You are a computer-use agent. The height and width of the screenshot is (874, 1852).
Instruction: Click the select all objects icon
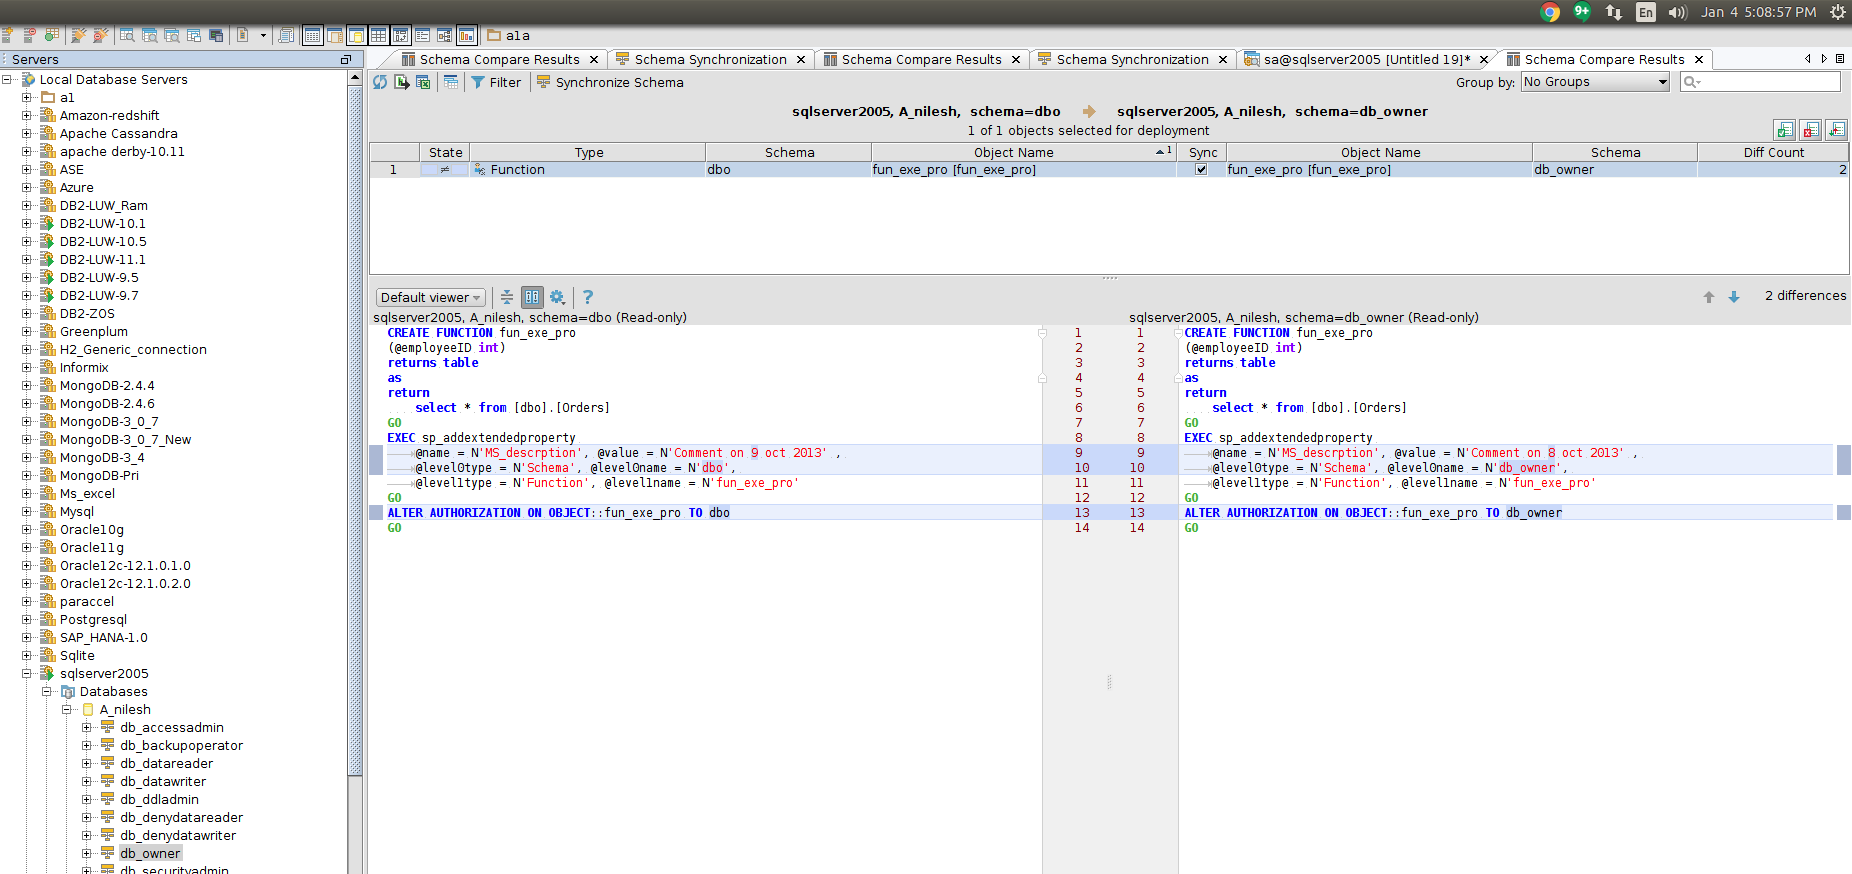tap(1783, 130)
